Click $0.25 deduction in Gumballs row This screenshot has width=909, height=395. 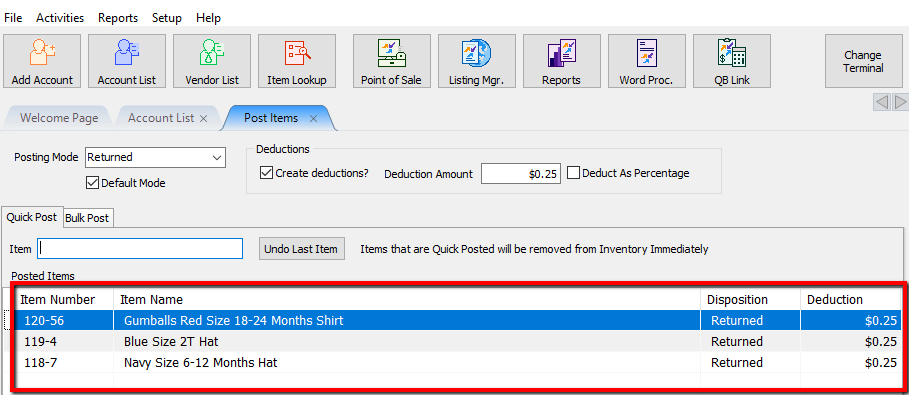point(881,320)
